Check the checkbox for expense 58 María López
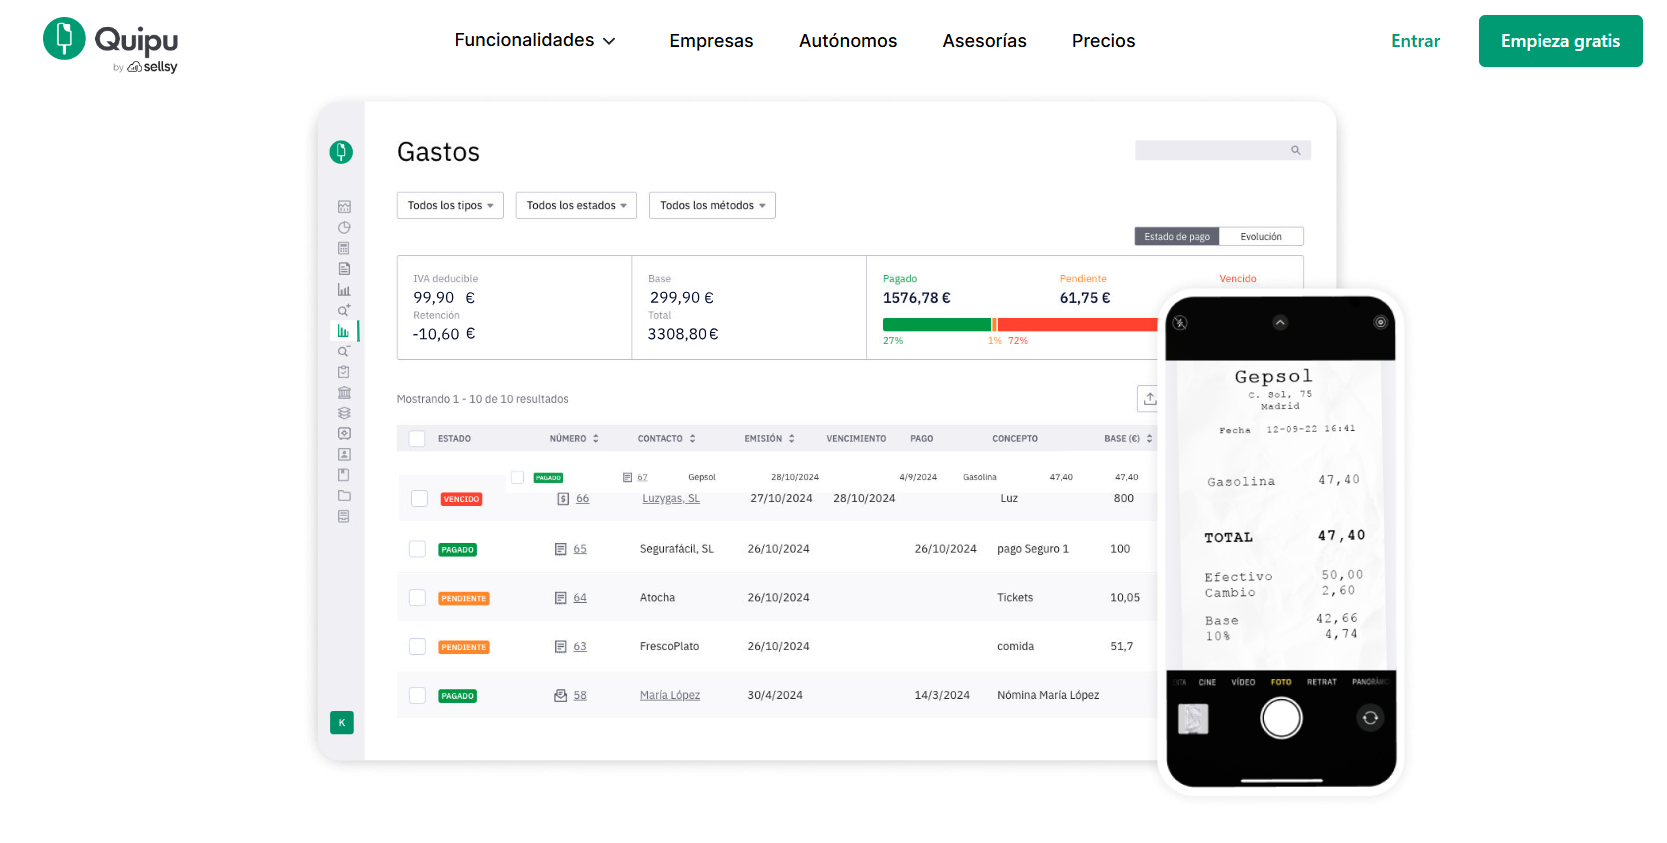This screenshot has height=843, width=1667. [x=418, y=695]
